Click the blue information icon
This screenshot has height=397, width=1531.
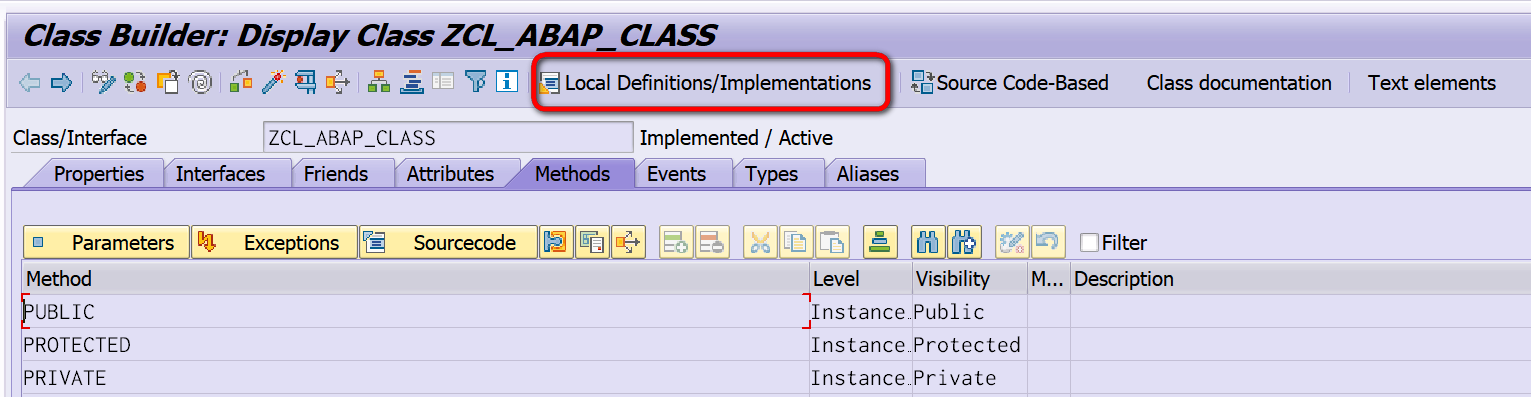[507, 83]
